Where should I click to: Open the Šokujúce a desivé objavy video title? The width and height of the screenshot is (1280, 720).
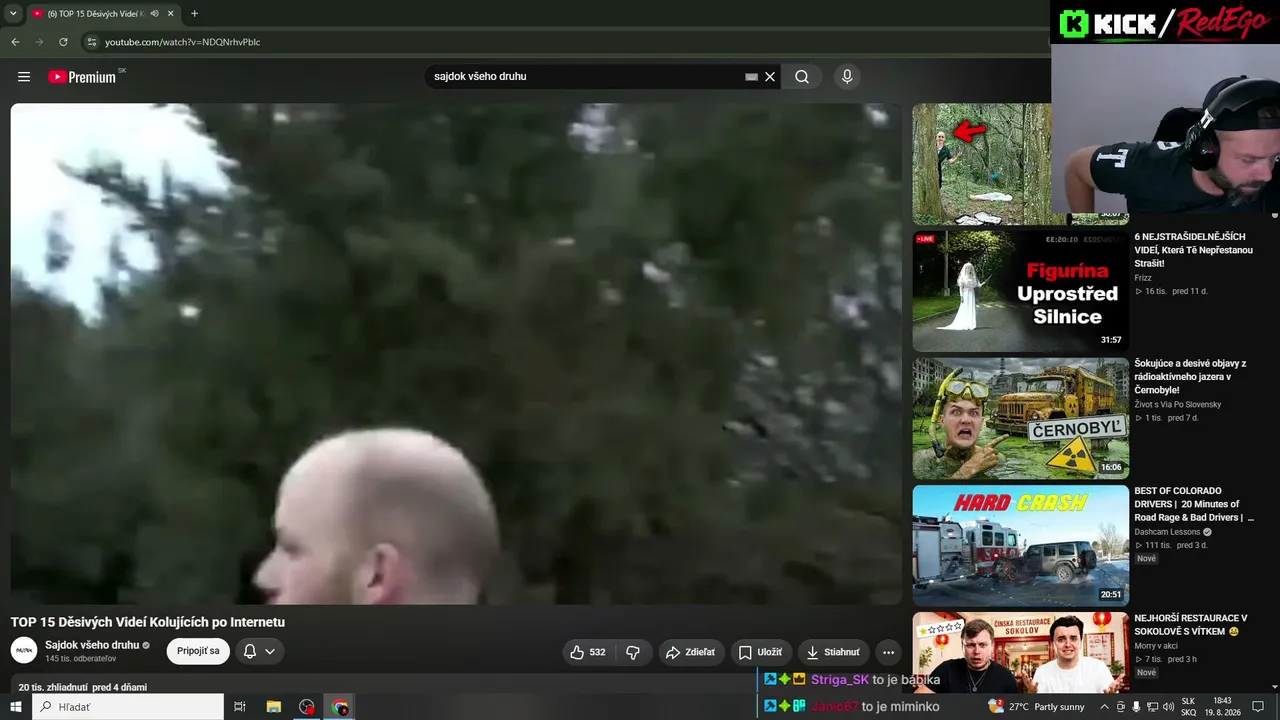coord(1190,377)
